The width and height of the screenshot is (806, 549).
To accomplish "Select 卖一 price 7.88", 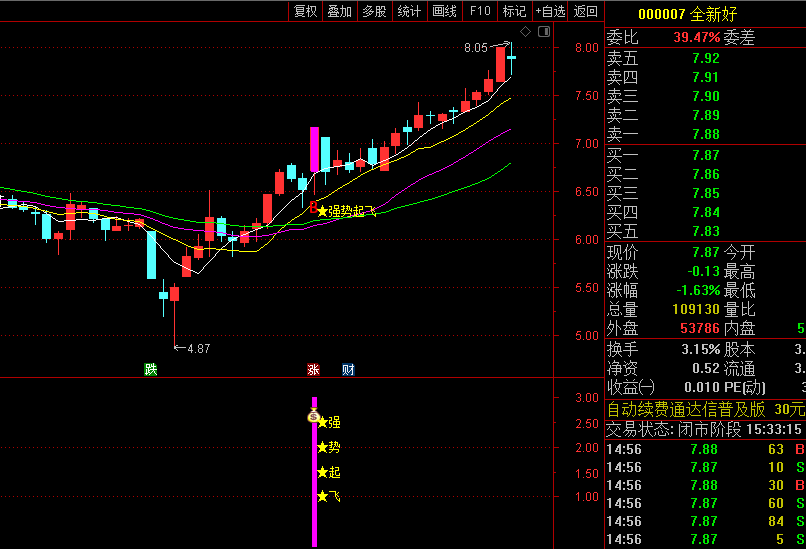I will tap(706, 134).
